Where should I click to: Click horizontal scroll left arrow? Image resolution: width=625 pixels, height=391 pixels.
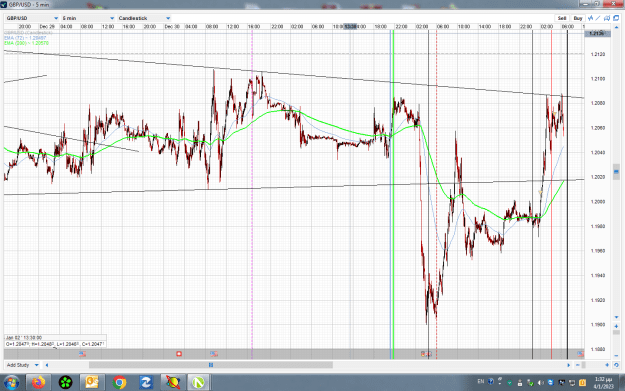tap(47, 365)
